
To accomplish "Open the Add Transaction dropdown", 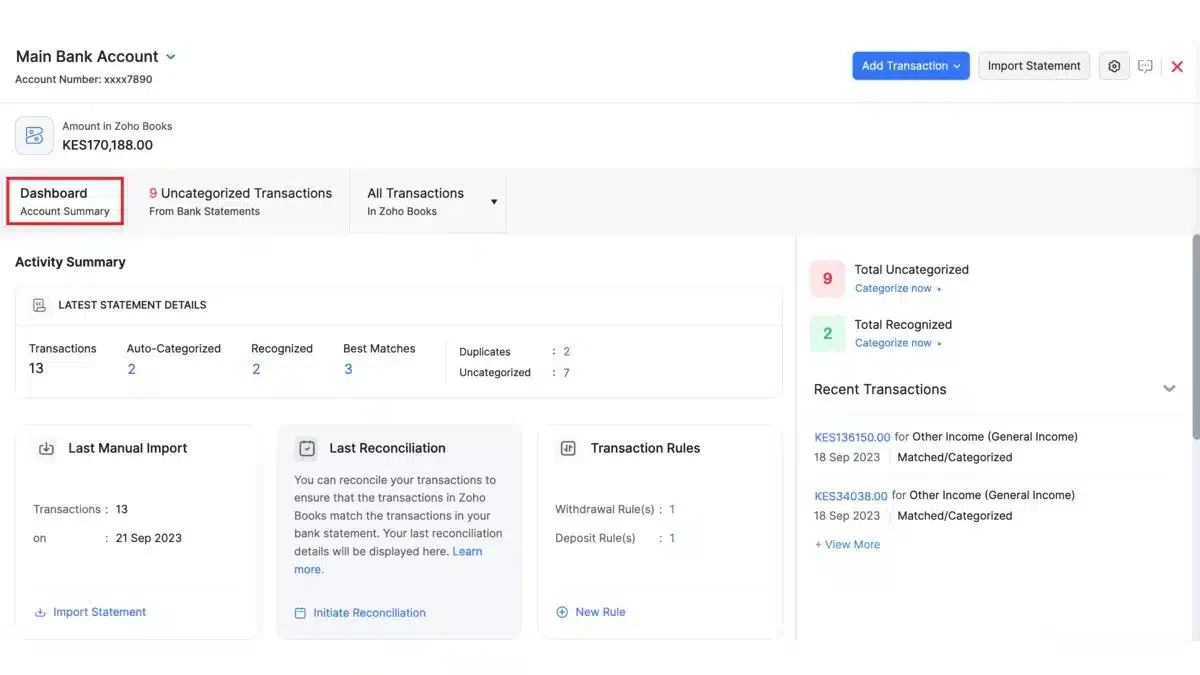I will [911, 66].
